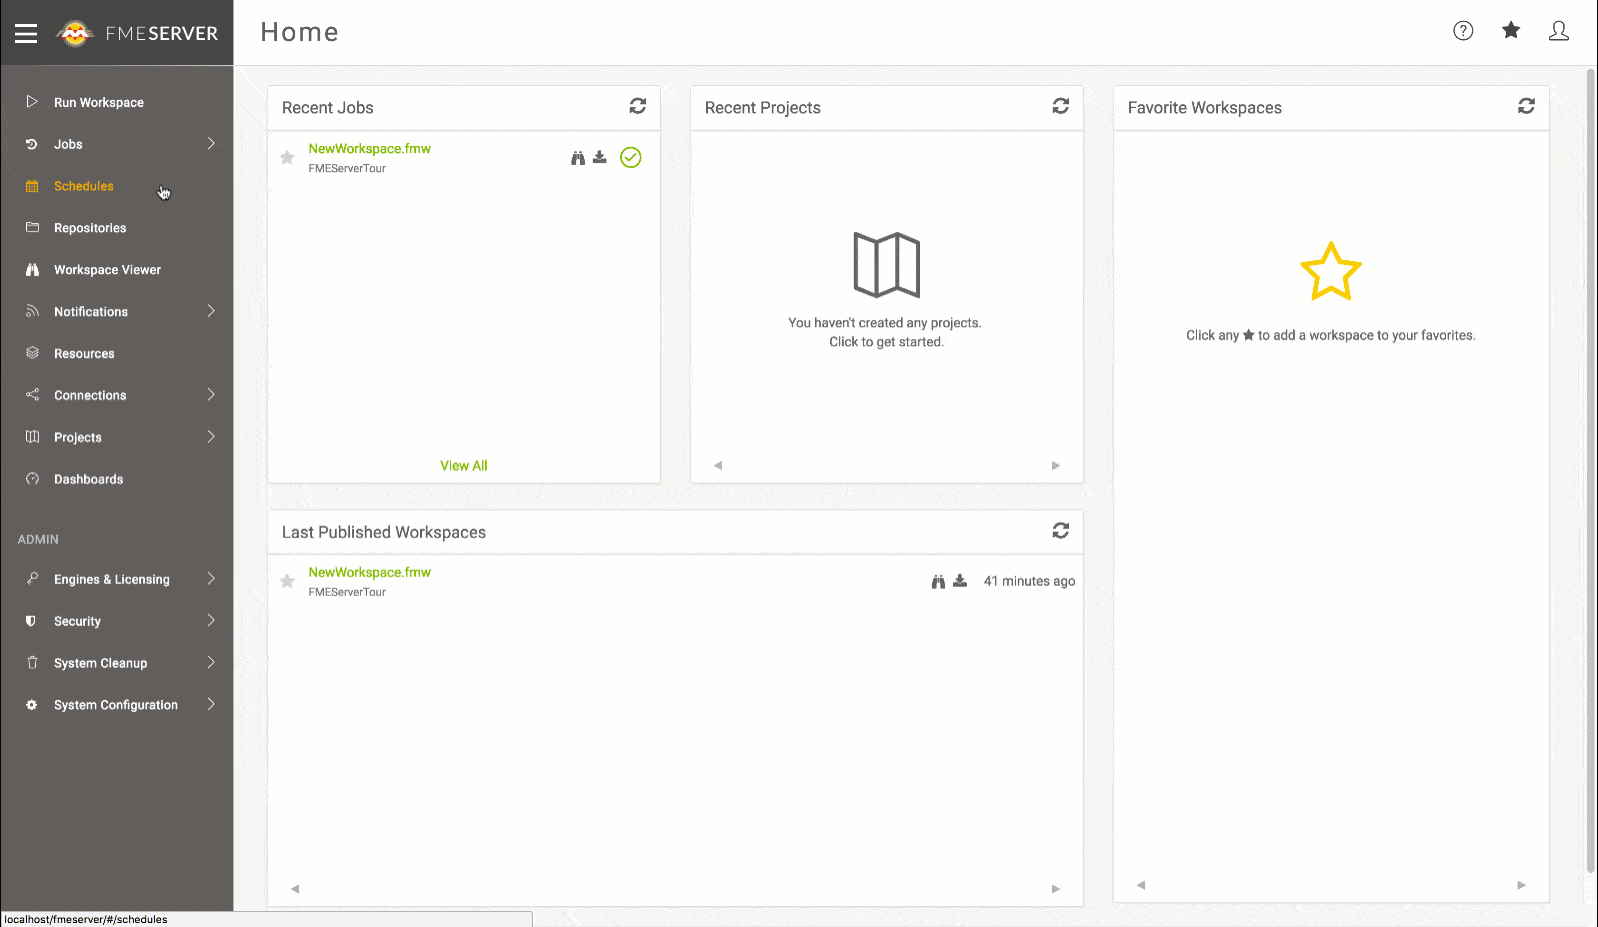
Task: Refresh the Last Published Workspaces panel
Action: (x=1061, y=531)
